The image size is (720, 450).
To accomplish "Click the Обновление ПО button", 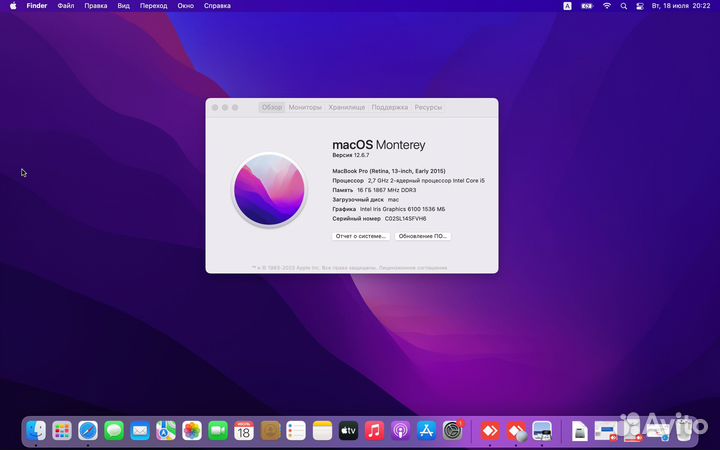I will coord(422,236).
